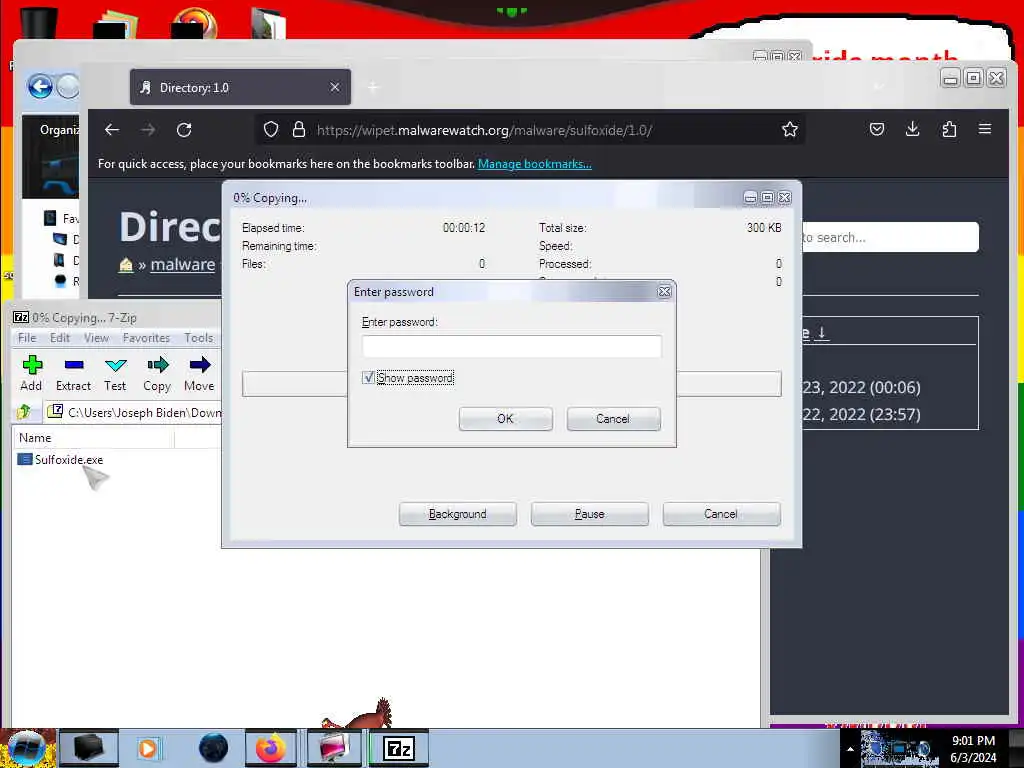Viewport: 1024px width, 768px height.
Task: Select Sulfoxide.exe in 7-Zip list
Action: [69, 460]
